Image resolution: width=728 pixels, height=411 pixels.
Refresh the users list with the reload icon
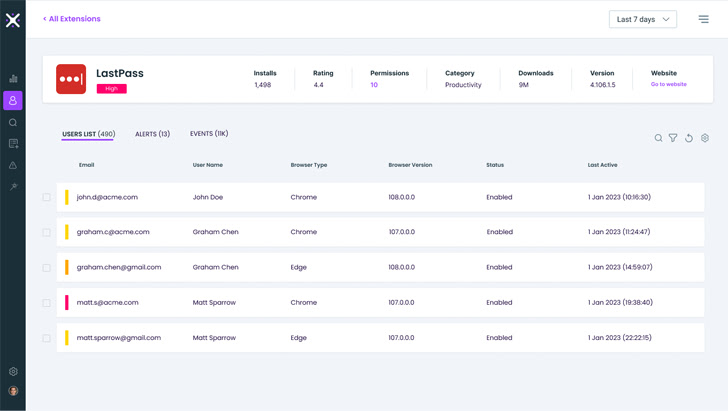tap(689, 138)
